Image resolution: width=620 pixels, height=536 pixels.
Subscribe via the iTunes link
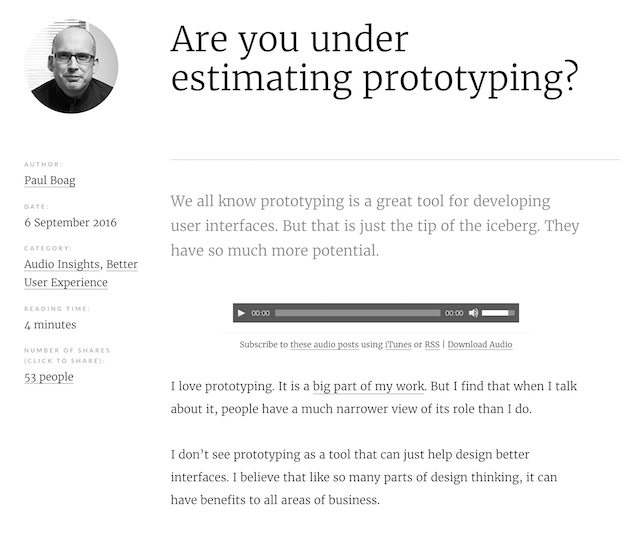pos(398,345)
